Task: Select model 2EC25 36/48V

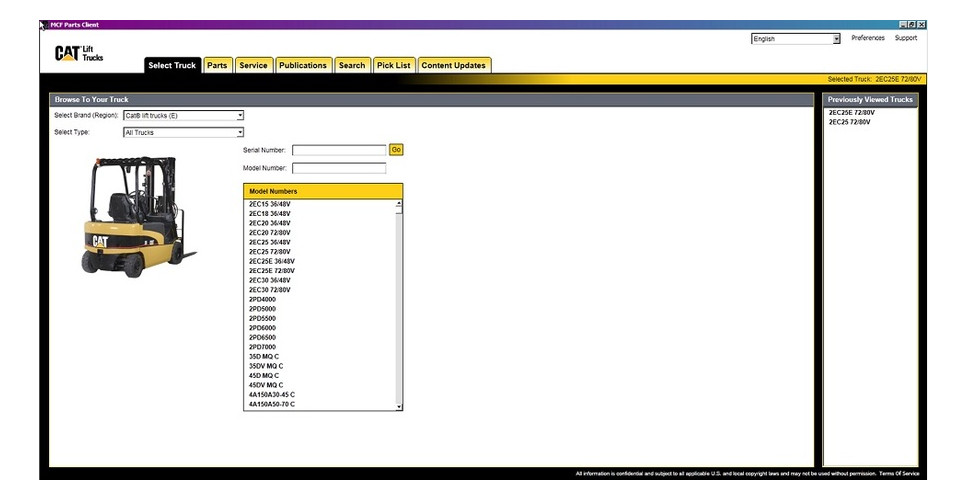Action: [269, 243]
